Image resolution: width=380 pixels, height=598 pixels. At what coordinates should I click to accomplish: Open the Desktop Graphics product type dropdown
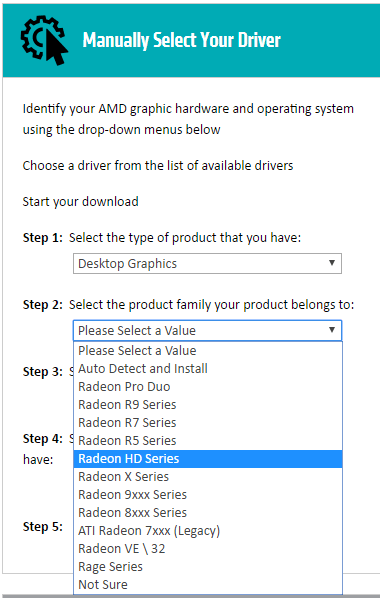207,264
